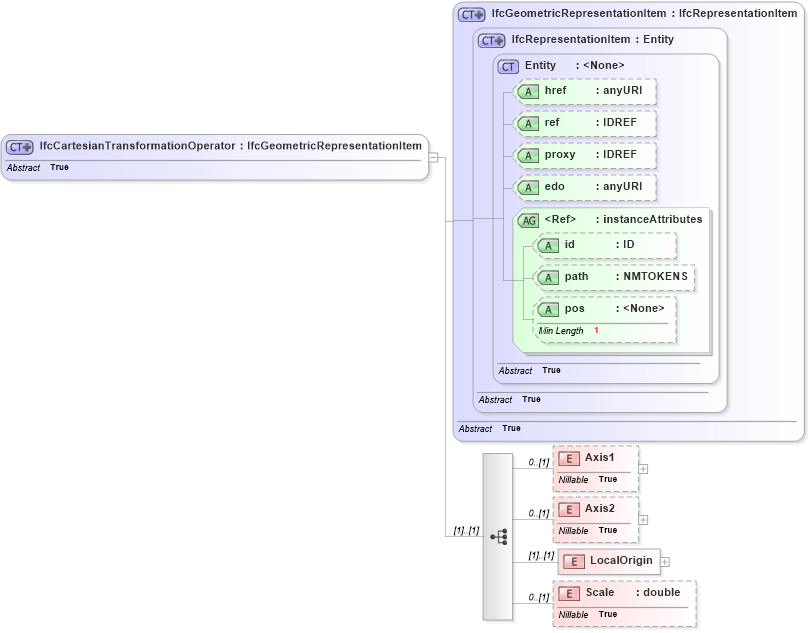Viewport: 808px width, 633px height.
Task: Click the E icon beside Scale
Action: pos(569,593)
